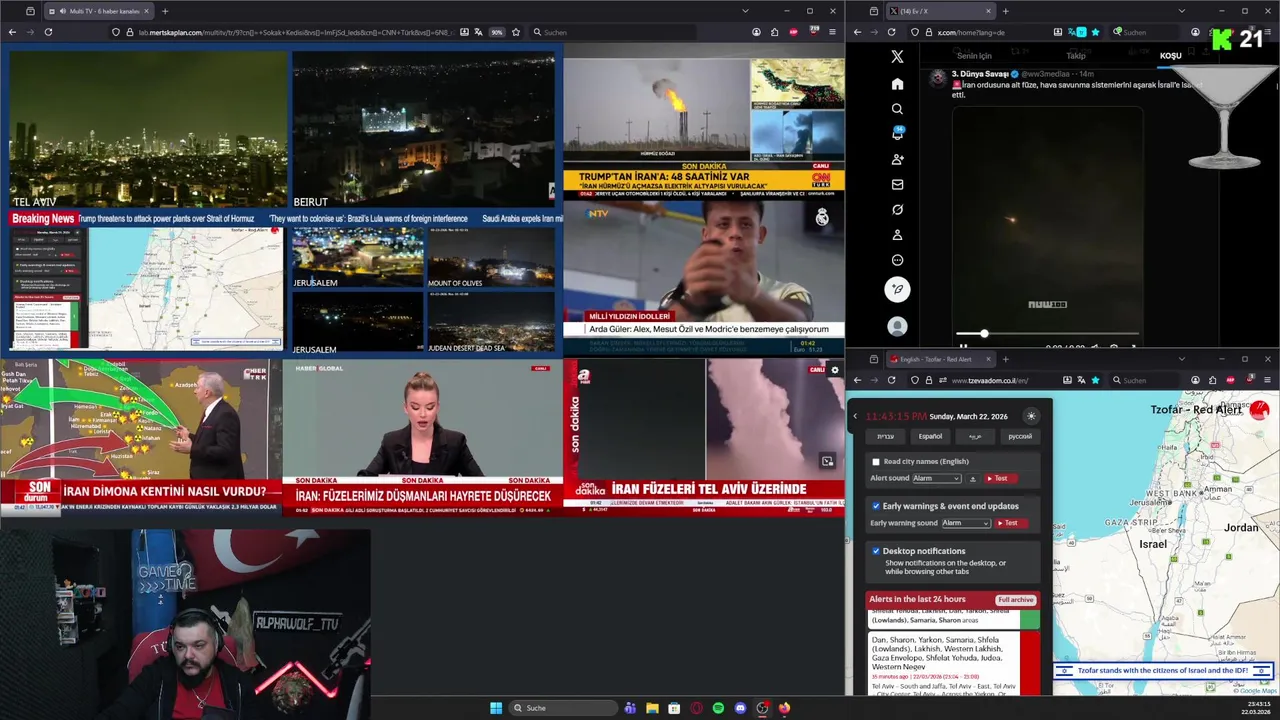Viewport: 1280px width, 720px height.
Task: Switch Tzofar language to русский
Action: (x=1020, y=436)
